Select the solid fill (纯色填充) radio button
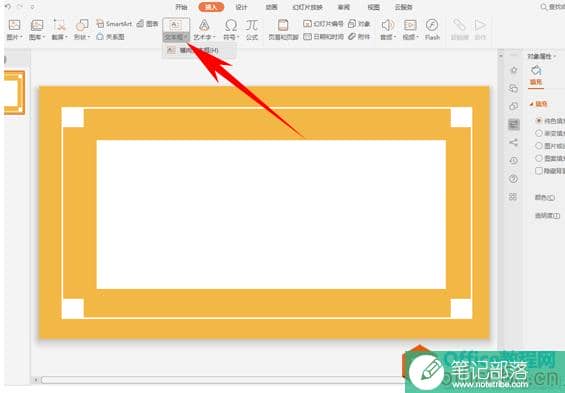The height and width of the screenshot is (393, 565). tap(539, 121)
